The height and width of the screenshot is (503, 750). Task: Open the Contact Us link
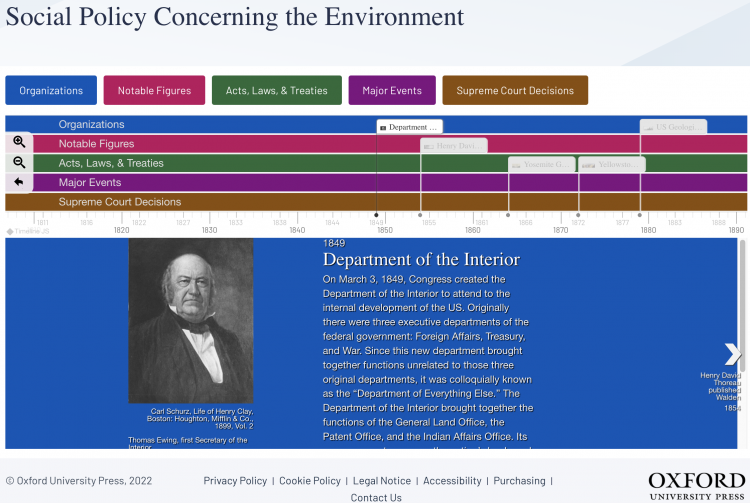pos(376,498)
